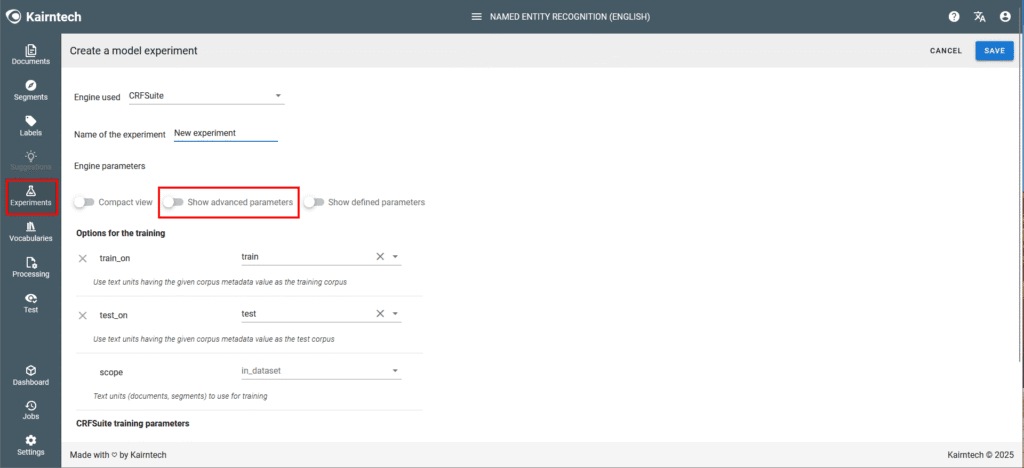Click the SAVE button
Viewport: 1024px width, 468px height.
(993, 50)
